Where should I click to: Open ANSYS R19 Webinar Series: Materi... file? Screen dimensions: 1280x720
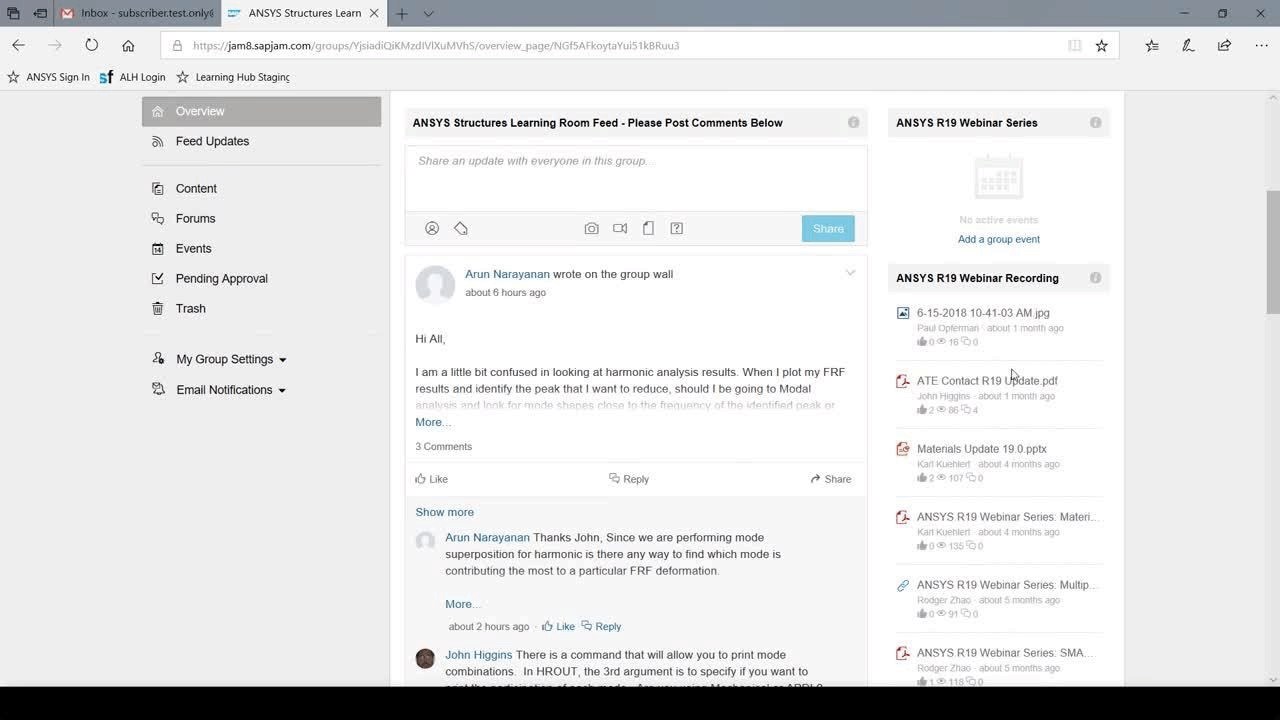[x=1008, y=517]
